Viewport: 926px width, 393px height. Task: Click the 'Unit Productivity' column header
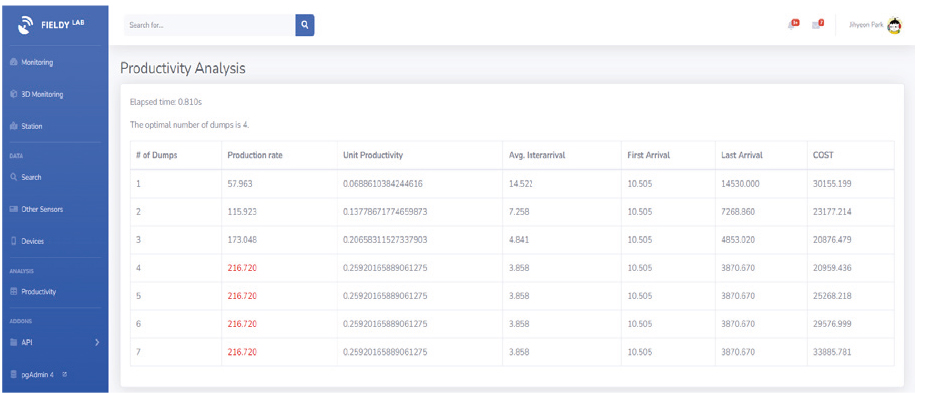(373, 155)
